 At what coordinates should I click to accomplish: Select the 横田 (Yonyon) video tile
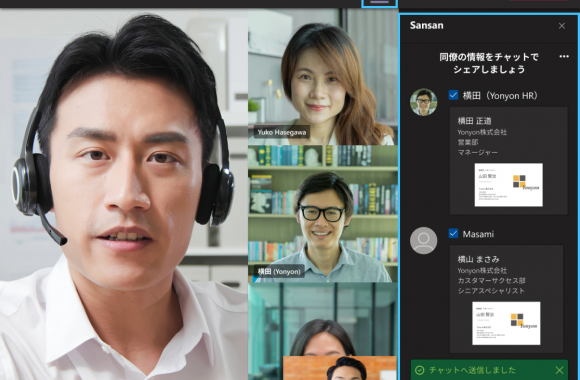[323, 214]
